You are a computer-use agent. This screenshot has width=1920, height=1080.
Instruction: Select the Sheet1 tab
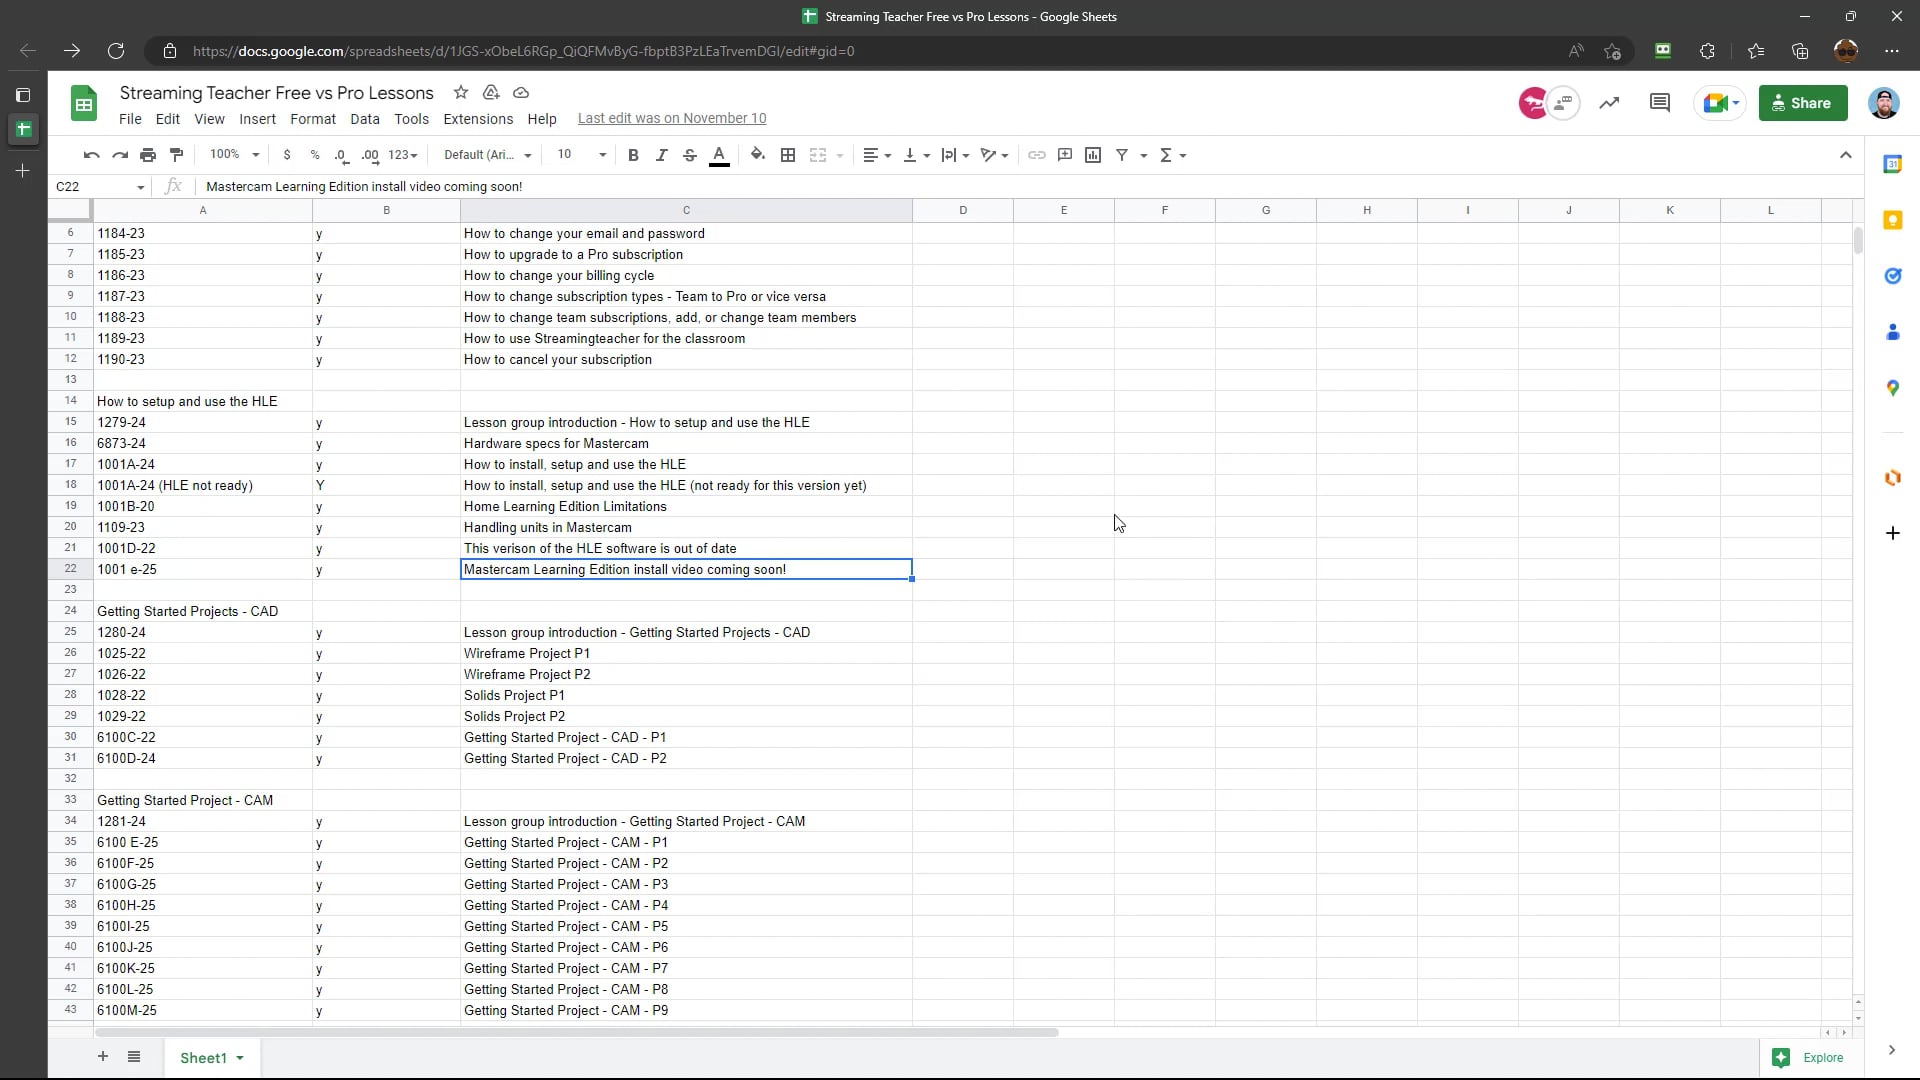tap(212, 1058)
